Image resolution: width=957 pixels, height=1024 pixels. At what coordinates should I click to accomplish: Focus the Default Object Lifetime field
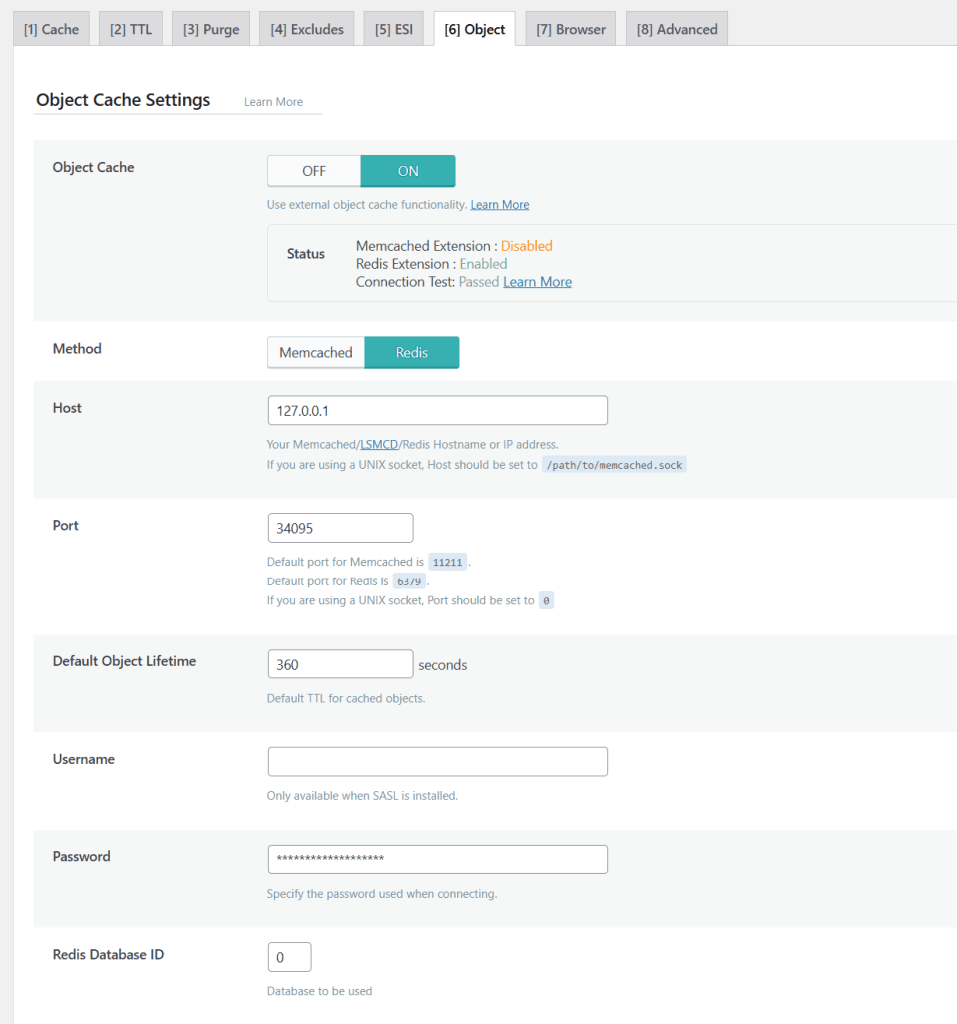pyautogui.click(x=340, y=663)
